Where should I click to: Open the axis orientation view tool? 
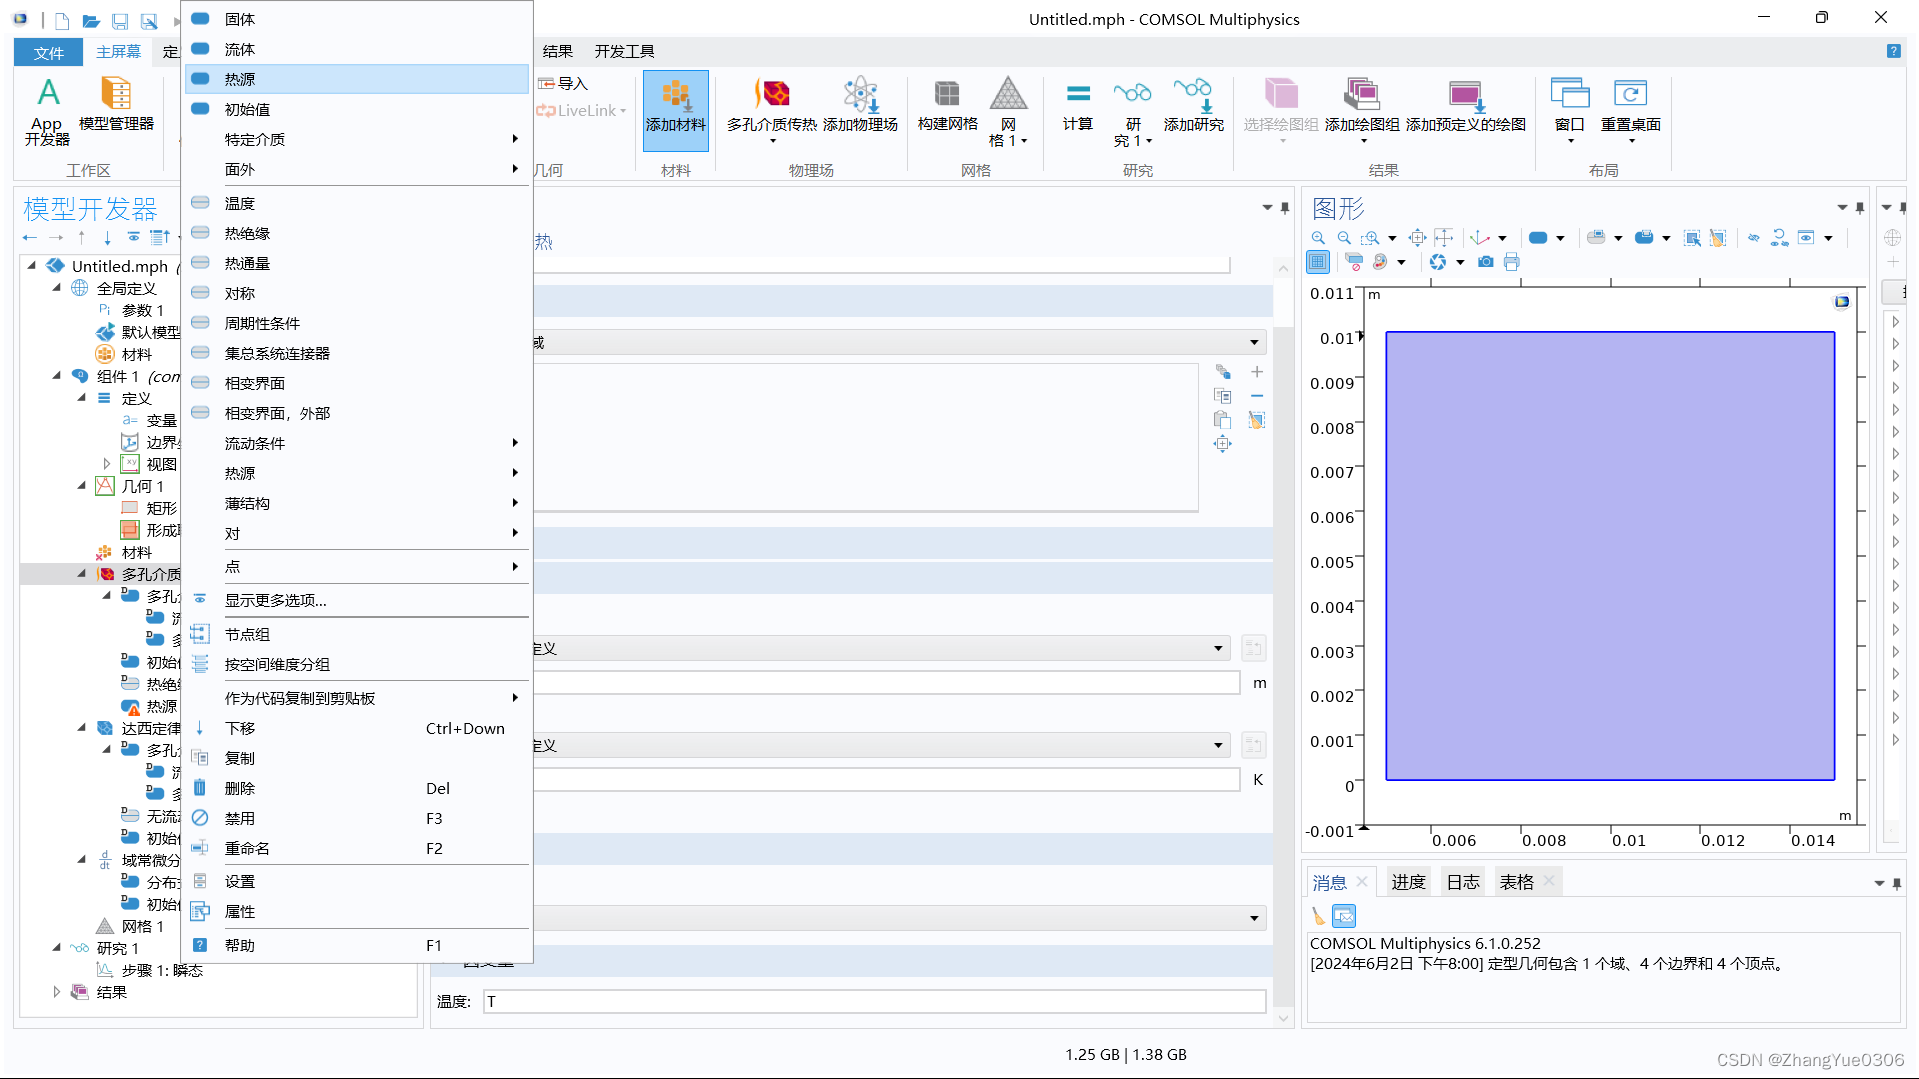[x=1480, y=238]
